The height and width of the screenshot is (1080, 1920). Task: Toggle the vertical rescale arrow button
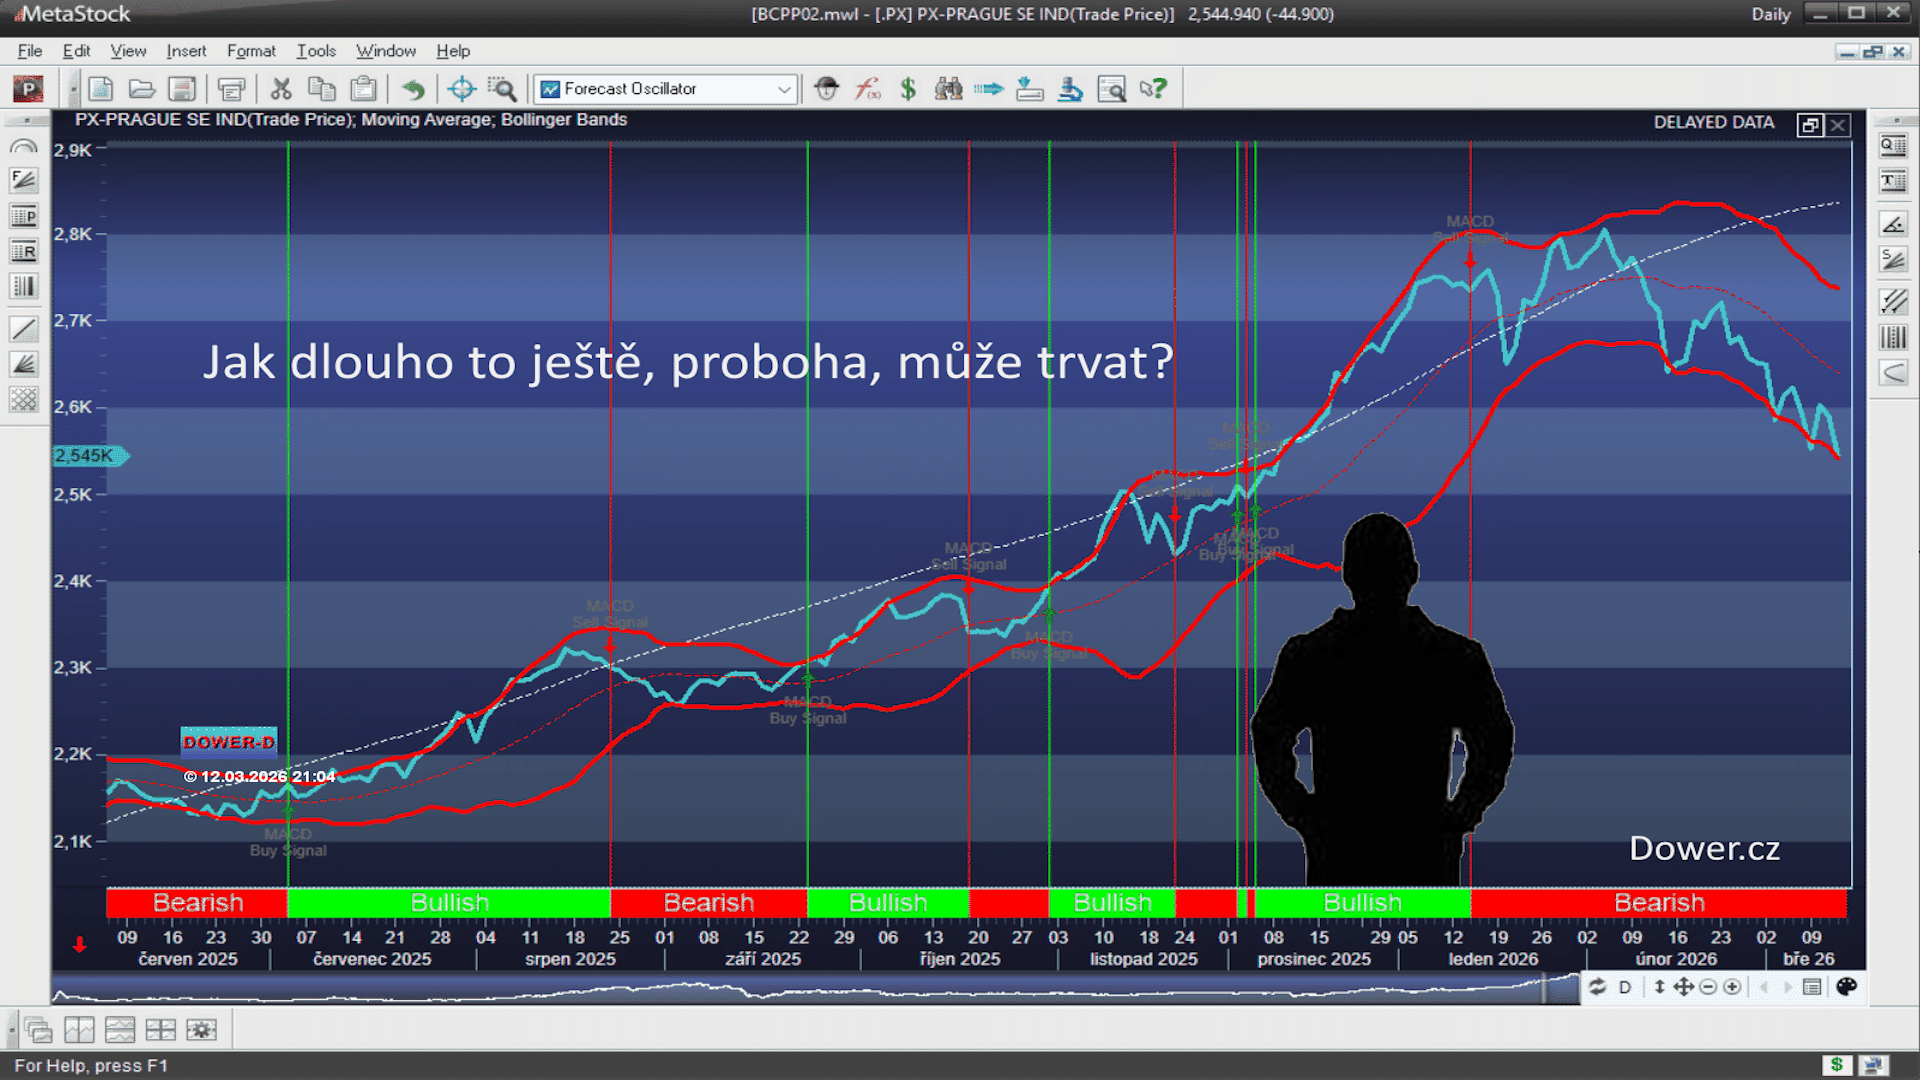point(1659,987)
